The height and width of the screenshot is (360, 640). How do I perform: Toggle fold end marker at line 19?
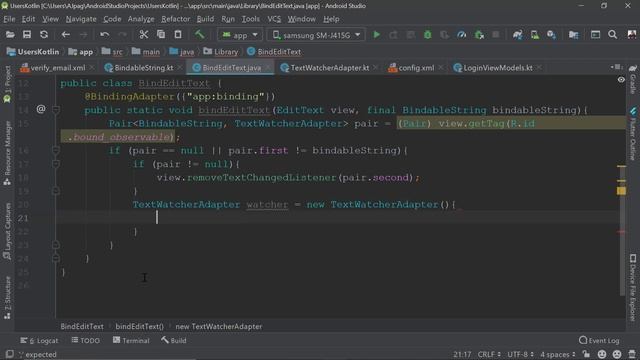pyautogui.click(x=56, y=191)
